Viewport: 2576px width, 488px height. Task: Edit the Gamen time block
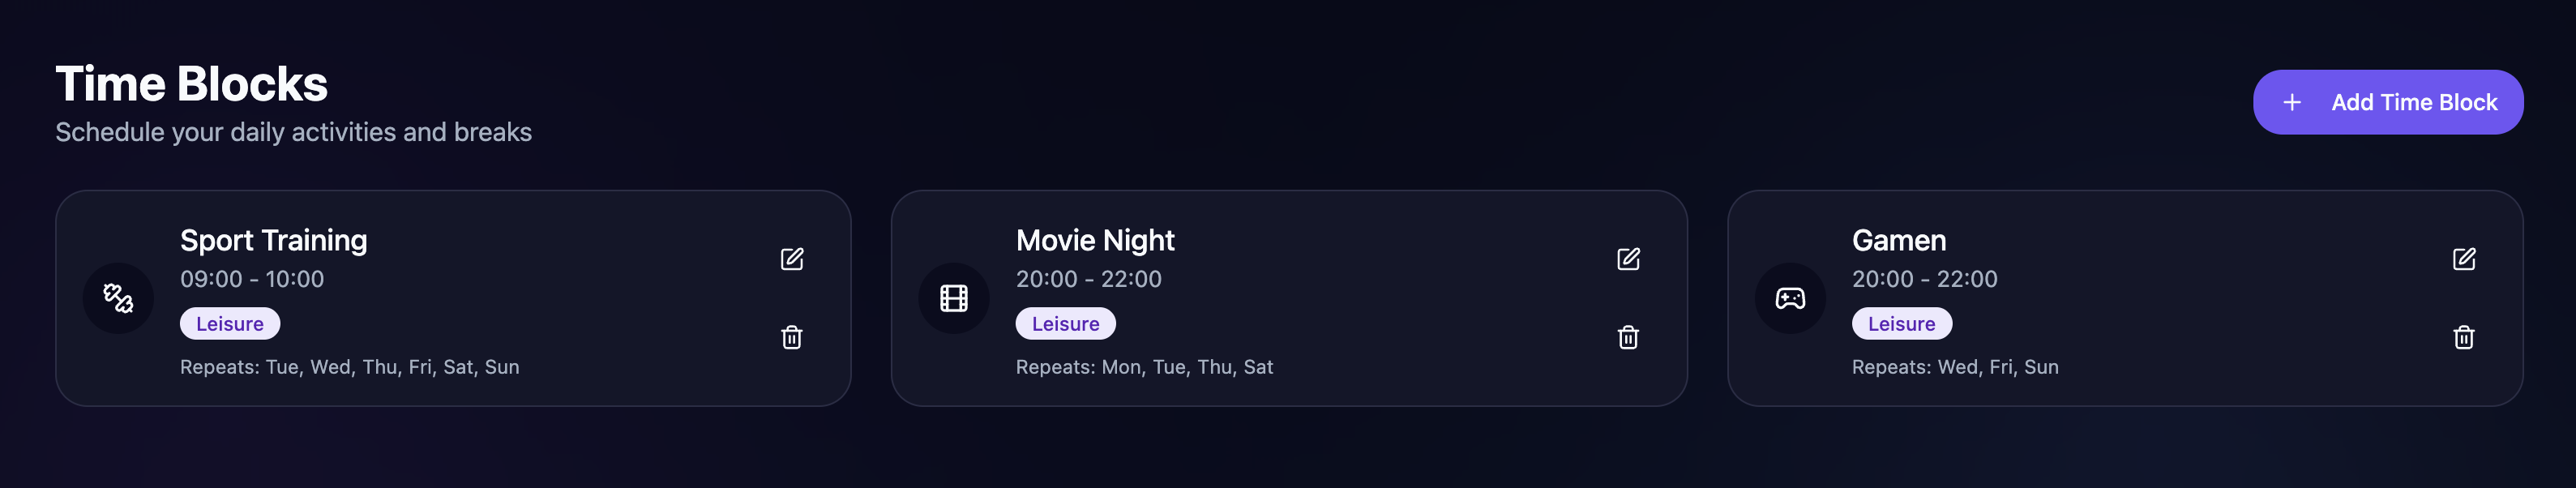[2464, 259]
